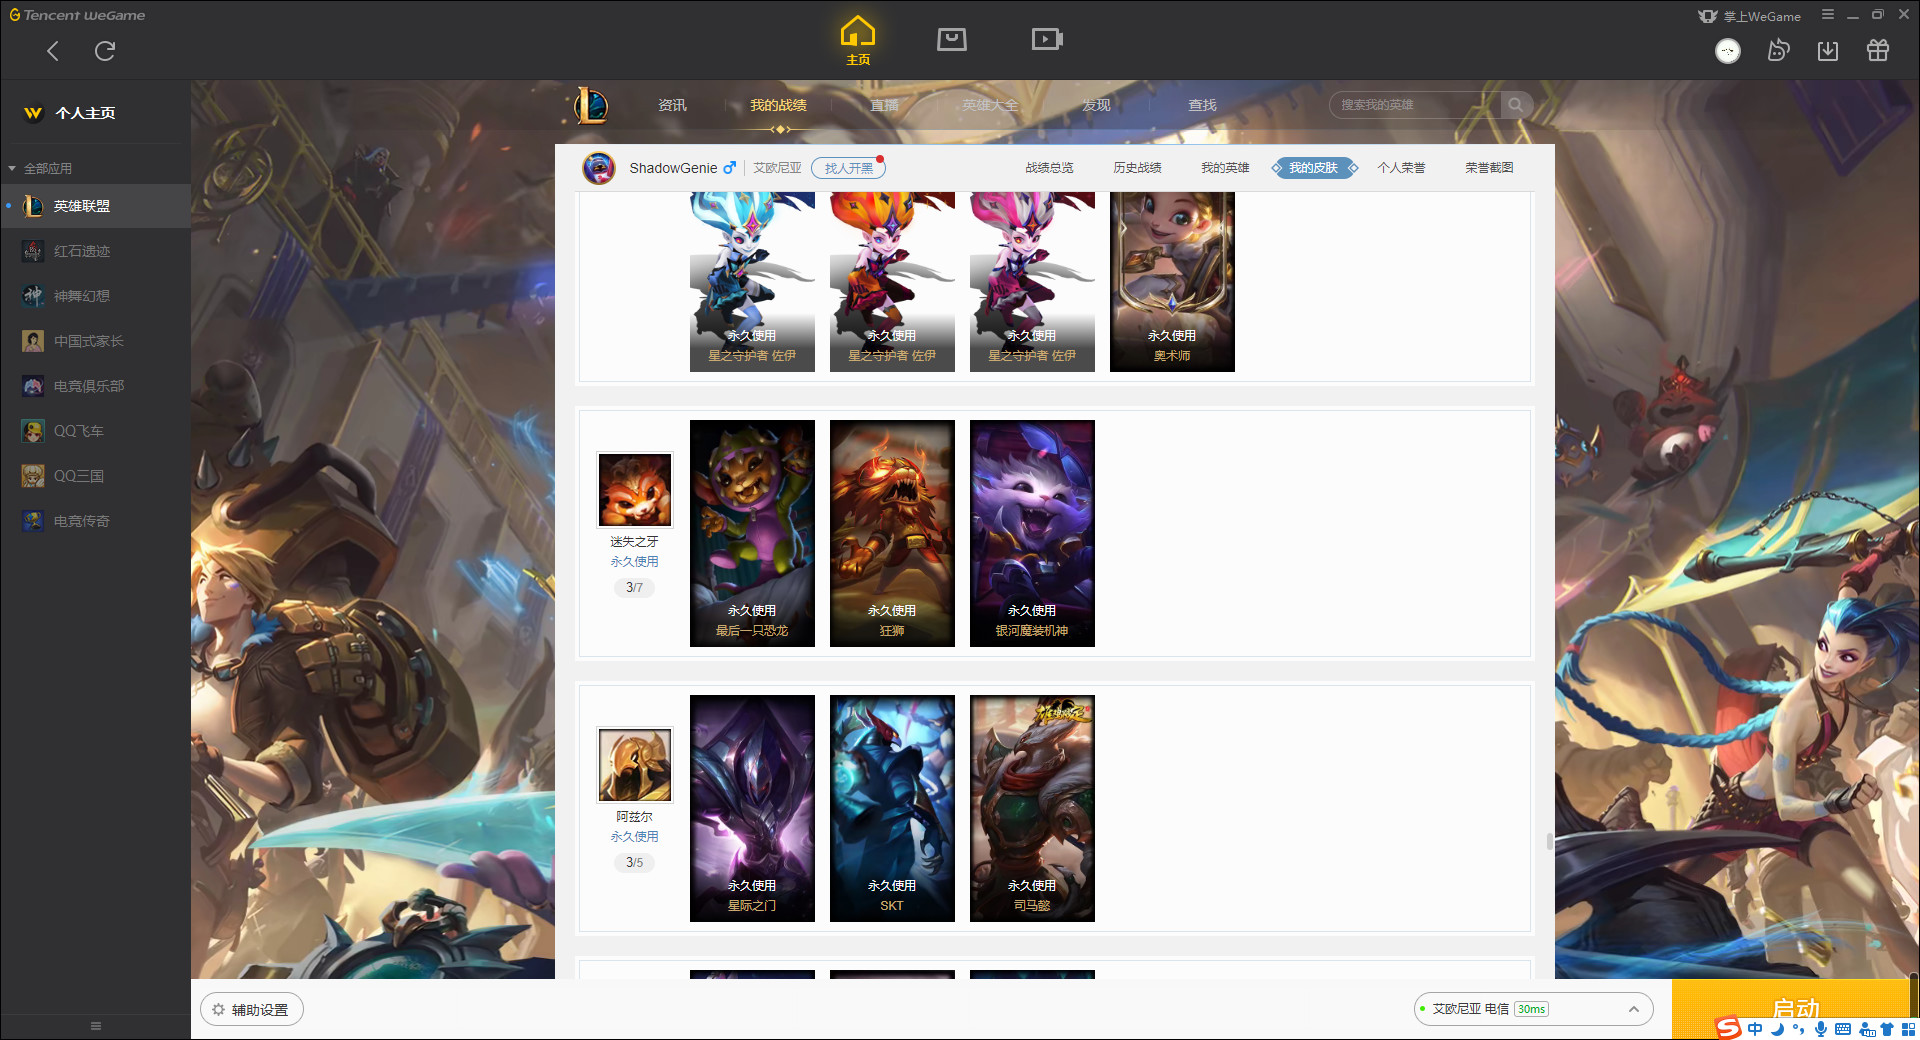Click the Sogou input method S icon

coord(1728,1028)
